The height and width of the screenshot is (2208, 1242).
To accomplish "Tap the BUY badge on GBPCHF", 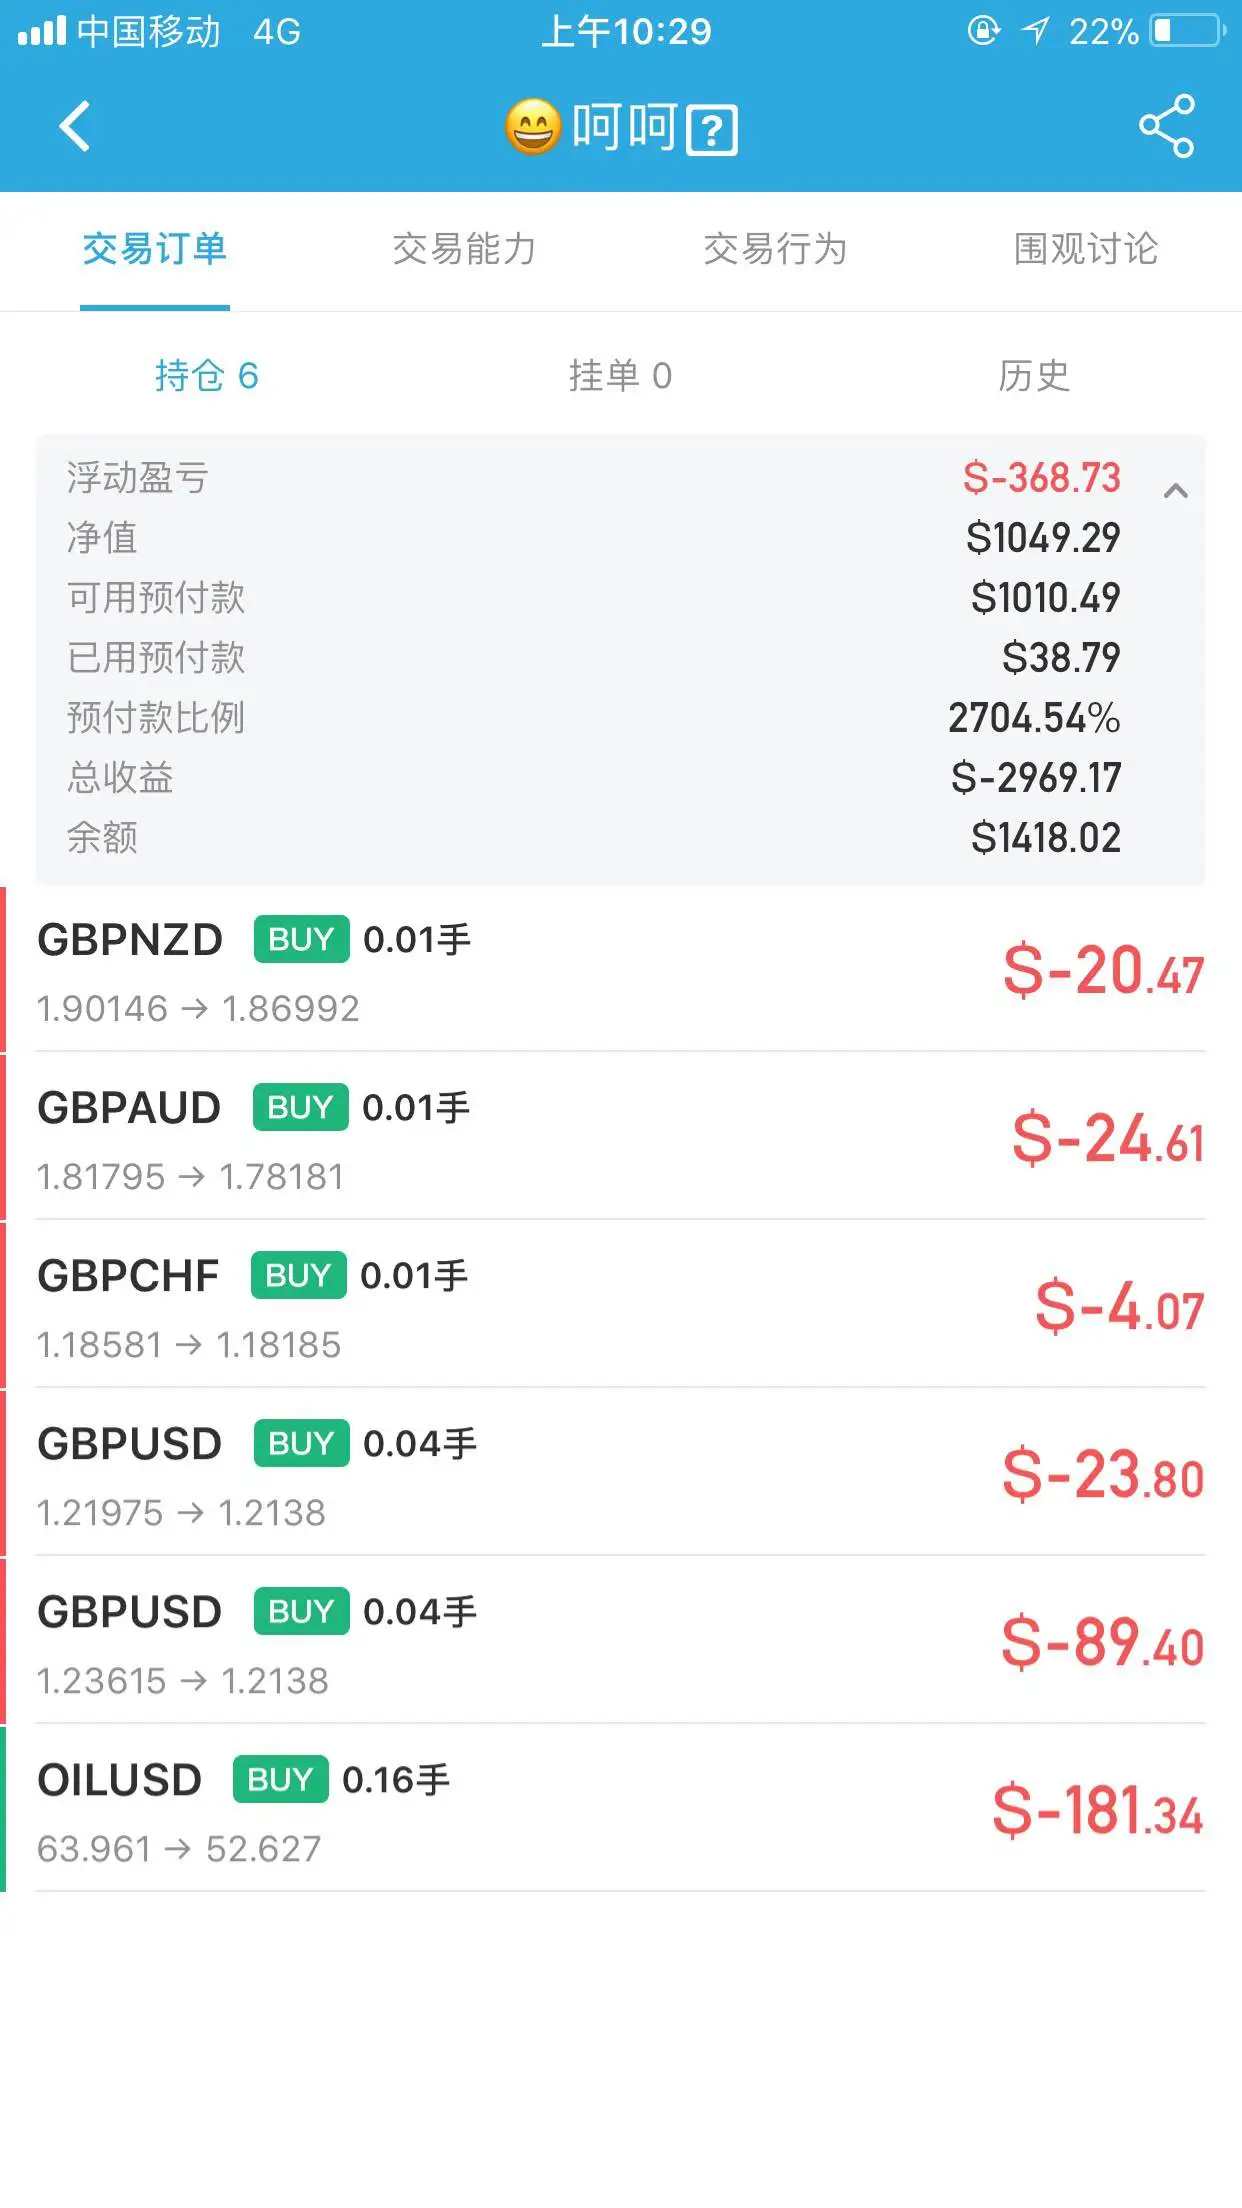I will click(x=298, y=1275).
